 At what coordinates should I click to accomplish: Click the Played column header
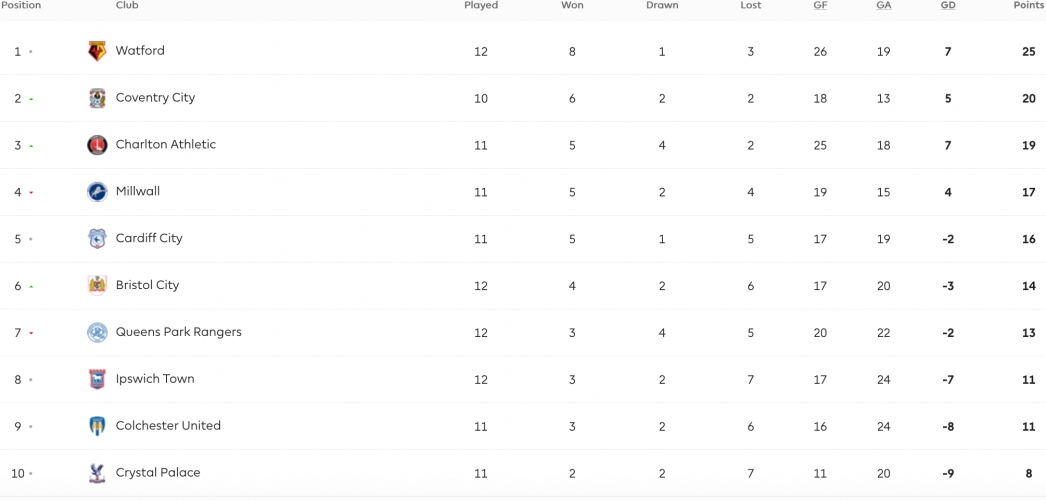[x=481, y=6]
